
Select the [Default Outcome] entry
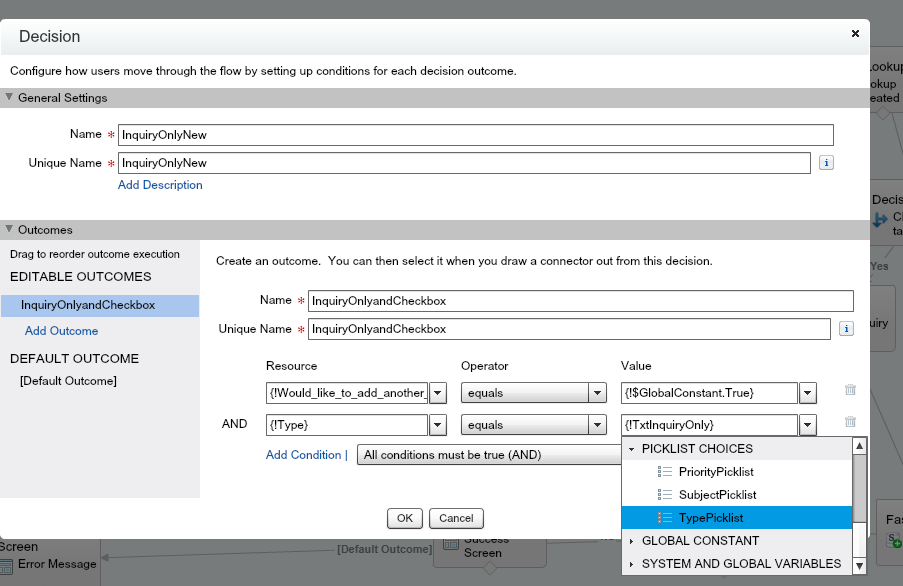(68, 381)
